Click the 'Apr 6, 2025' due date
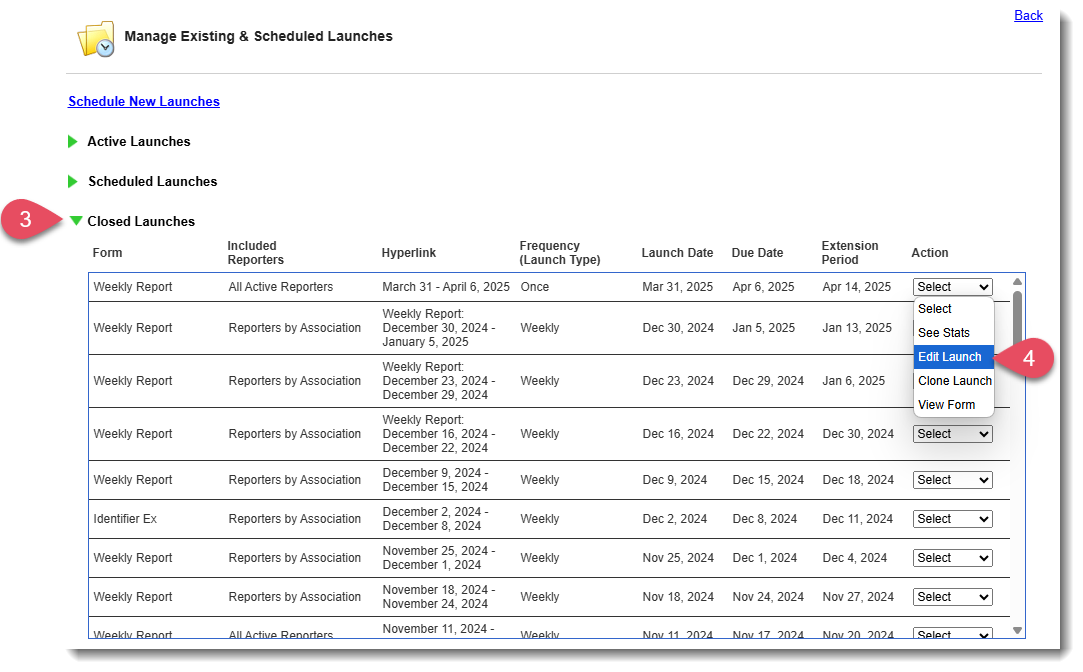1083x672 pixels. click(763, 287)
